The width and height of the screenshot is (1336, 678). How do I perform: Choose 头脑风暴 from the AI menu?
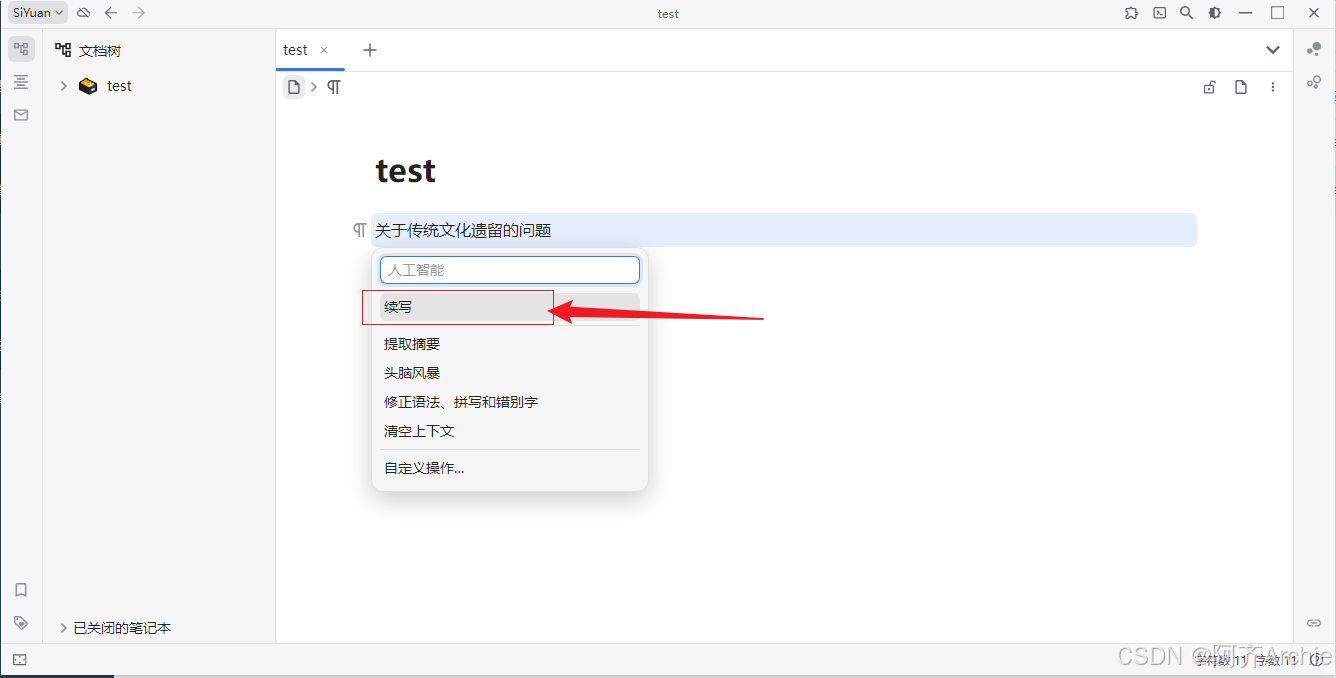510,373
